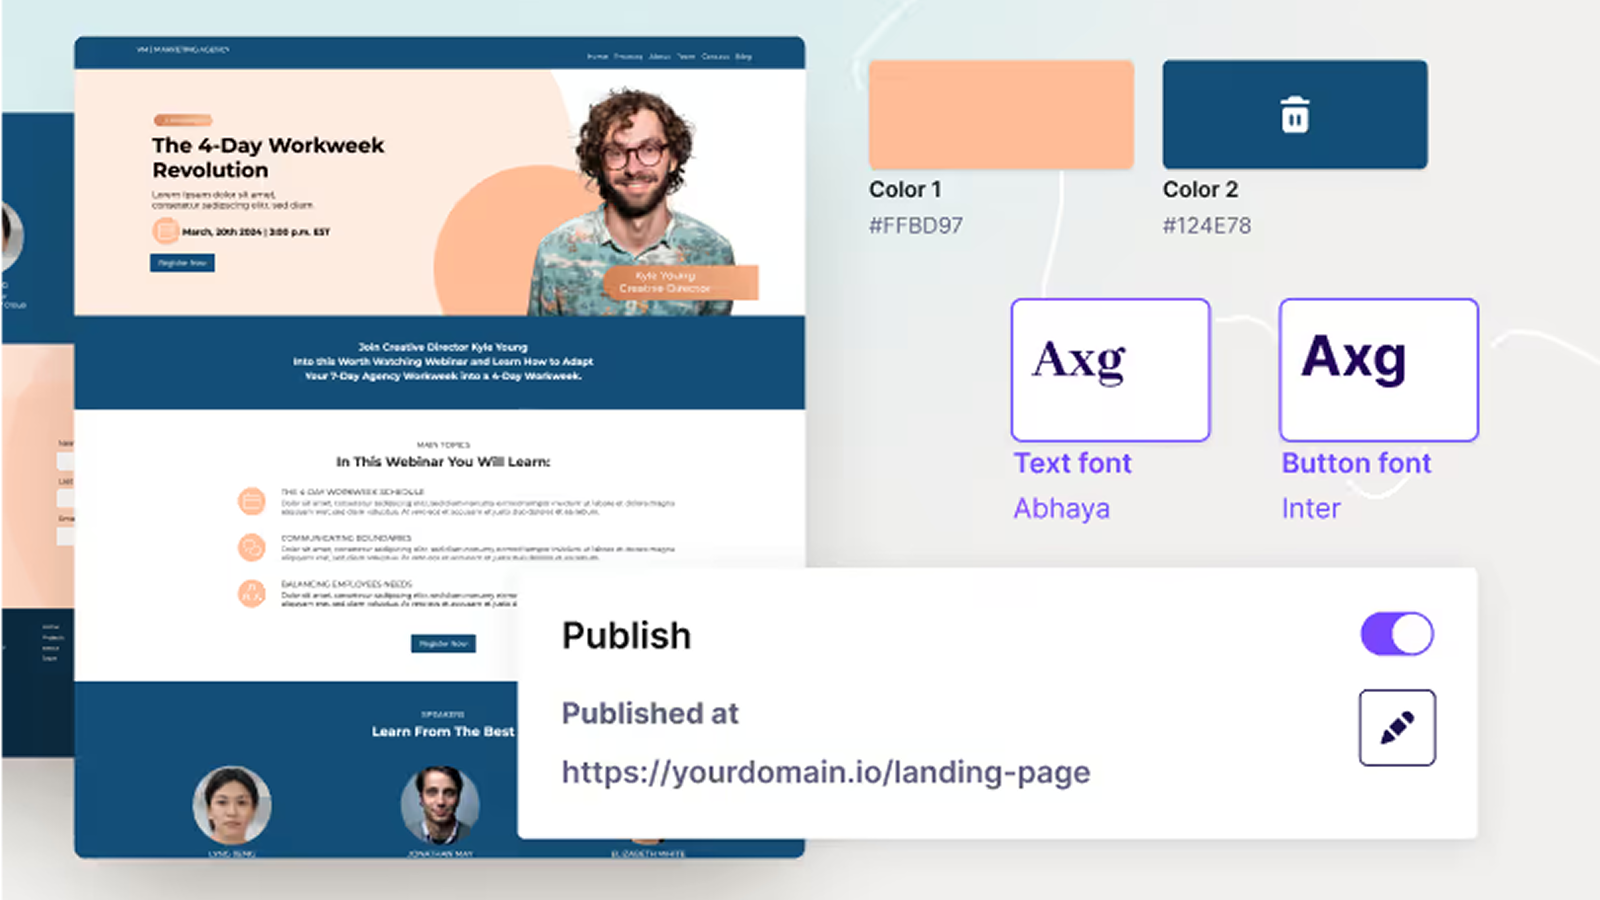Image resolution: width=1600 pixels, height=900 pixels.
Task: Select the peach Color 1 swatch
Action: pos(1000,113)
